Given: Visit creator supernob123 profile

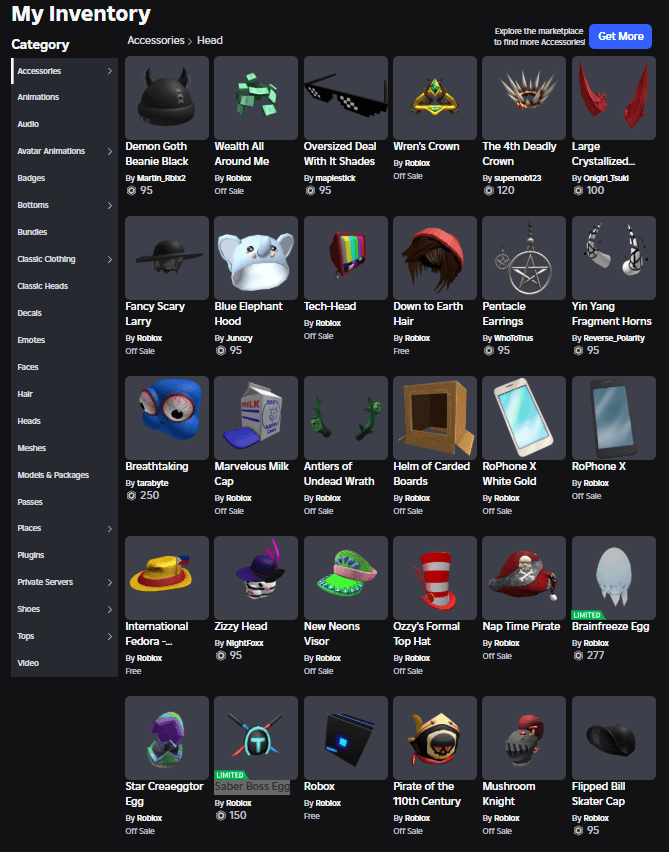Looking at the screenshot, I should point(517,178).
